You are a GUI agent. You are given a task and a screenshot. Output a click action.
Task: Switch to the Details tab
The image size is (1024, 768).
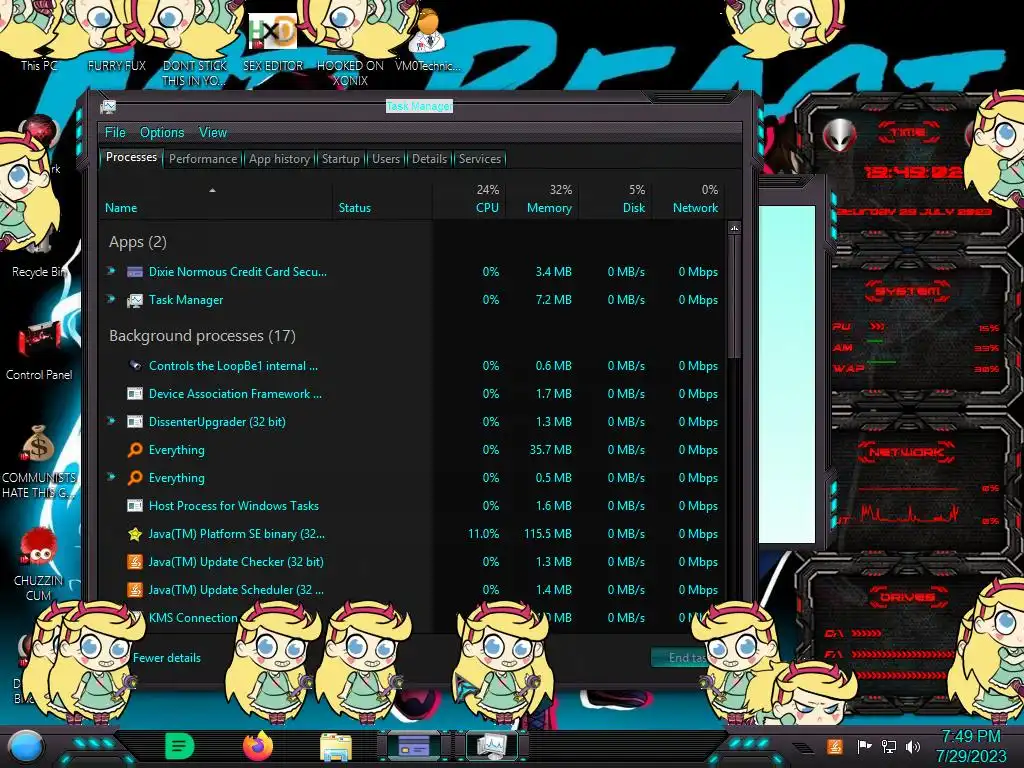click(429, 159)
